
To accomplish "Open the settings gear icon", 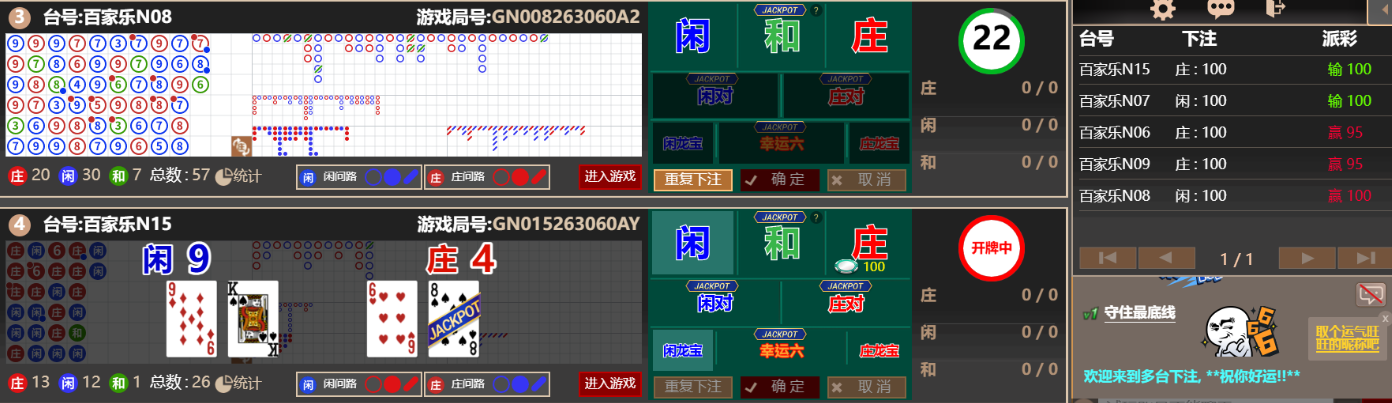I will tap(1162, 9).
